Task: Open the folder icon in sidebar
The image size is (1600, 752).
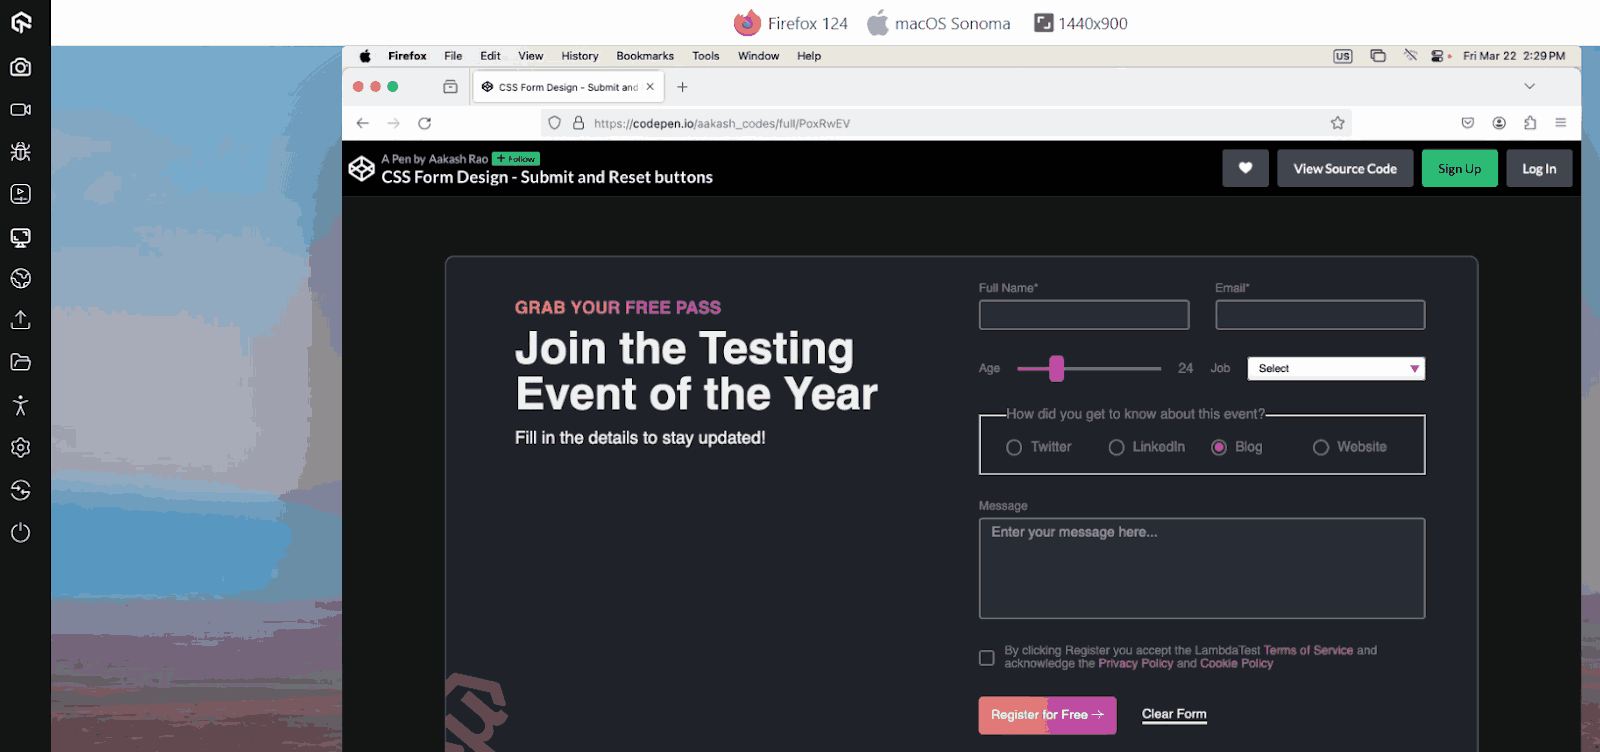Action: click(21, 362)
